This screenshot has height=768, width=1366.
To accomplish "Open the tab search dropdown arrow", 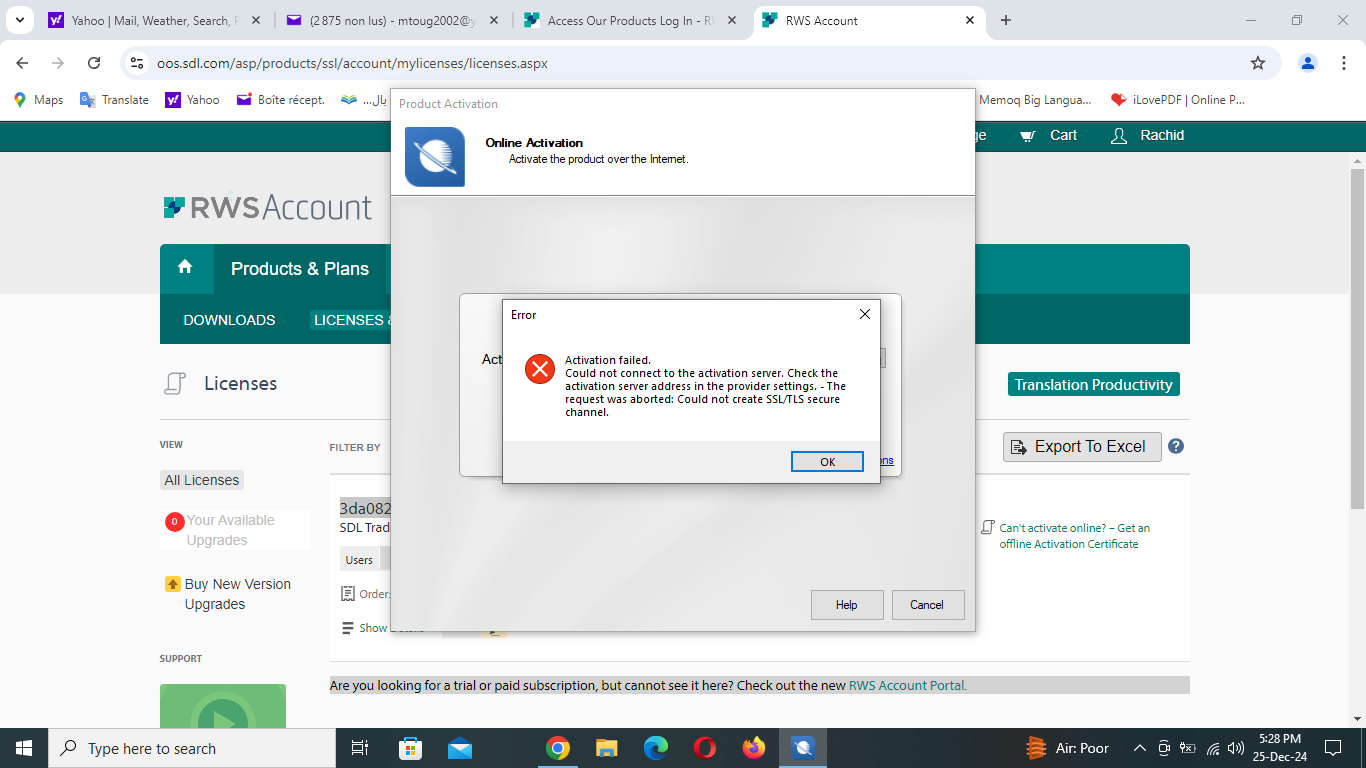I will pyautogui.click(x=19, y=20).
